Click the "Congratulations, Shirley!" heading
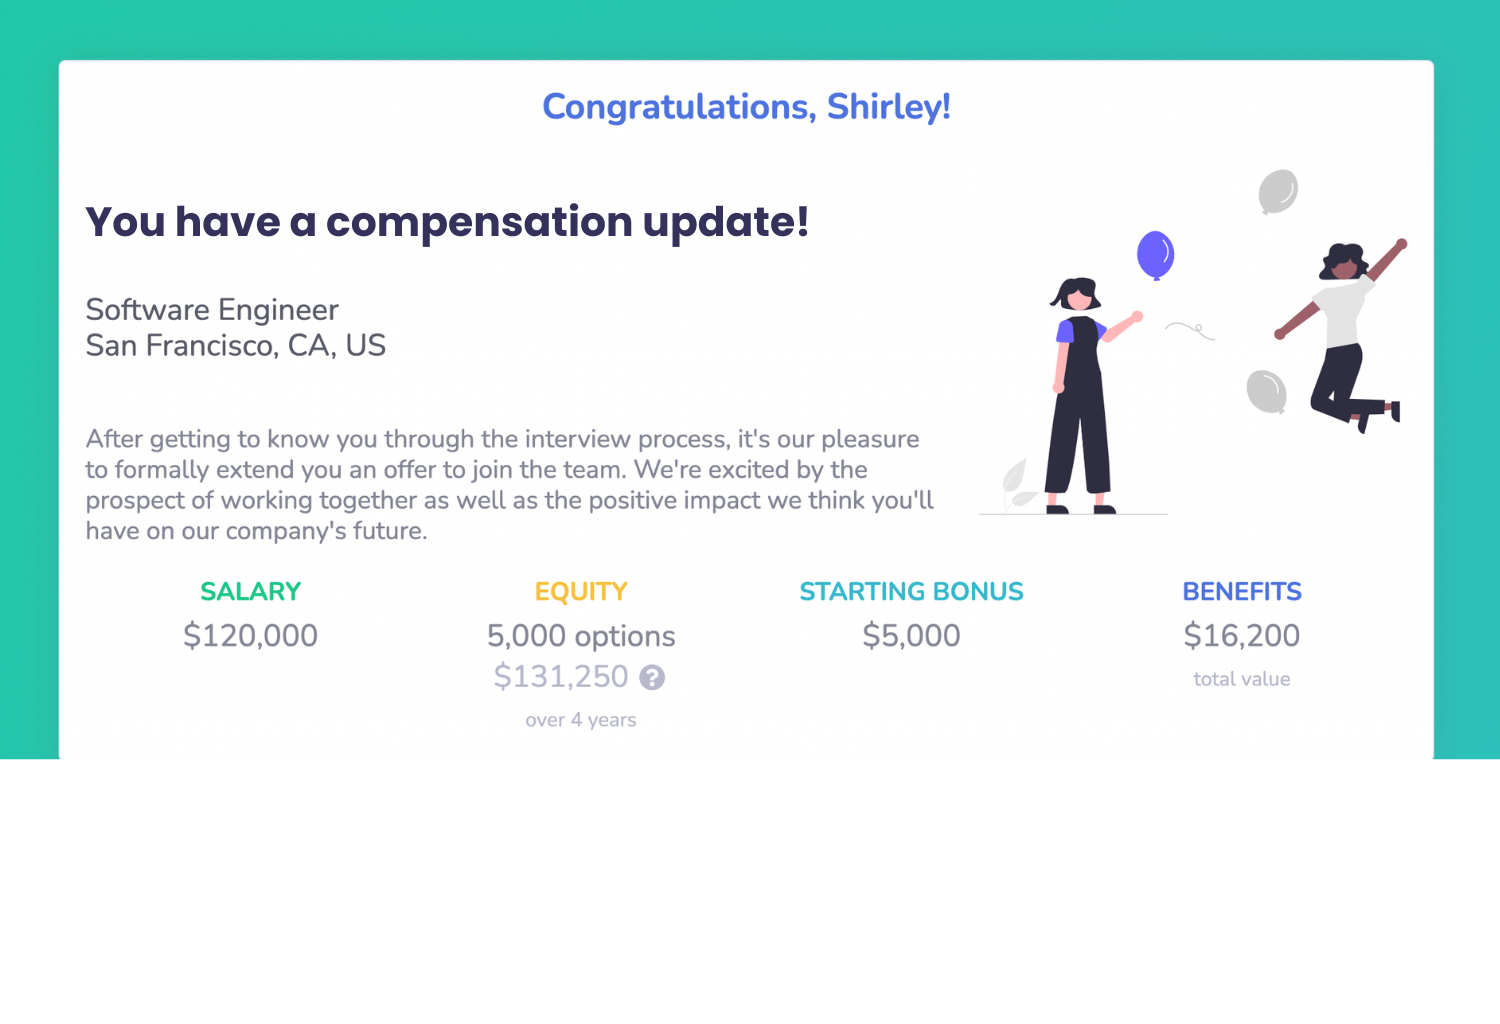This screenshot has height=1024, width=1500. 746,107
